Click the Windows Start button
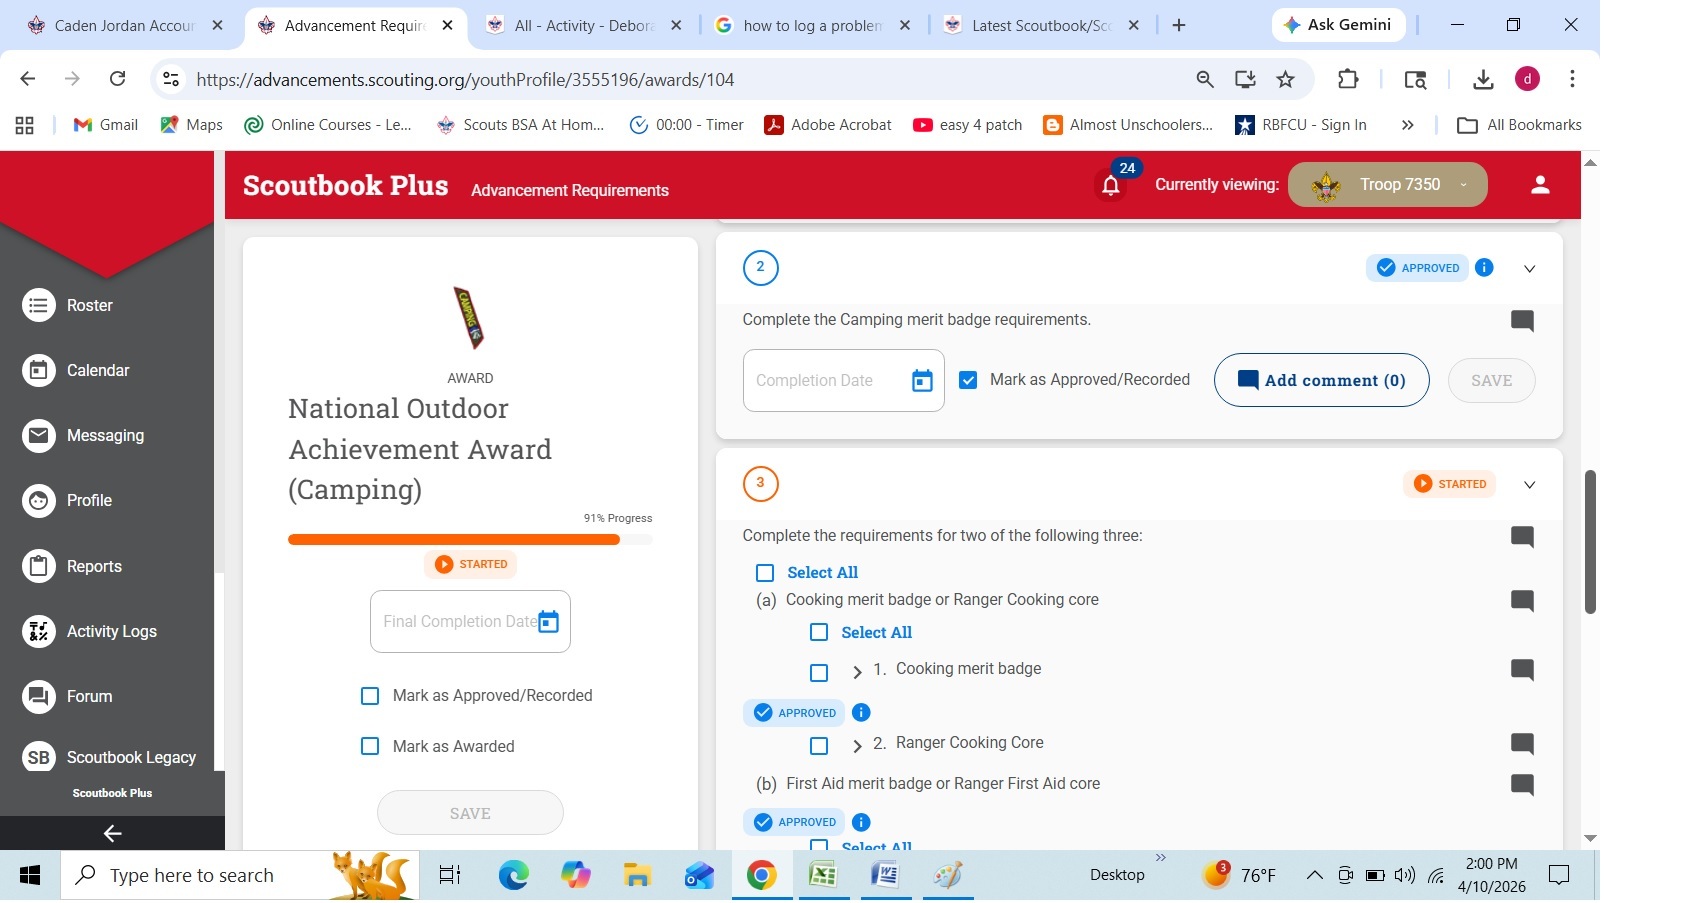The image size is (1682, 903). pyautogui.click(x=30, y=875)
